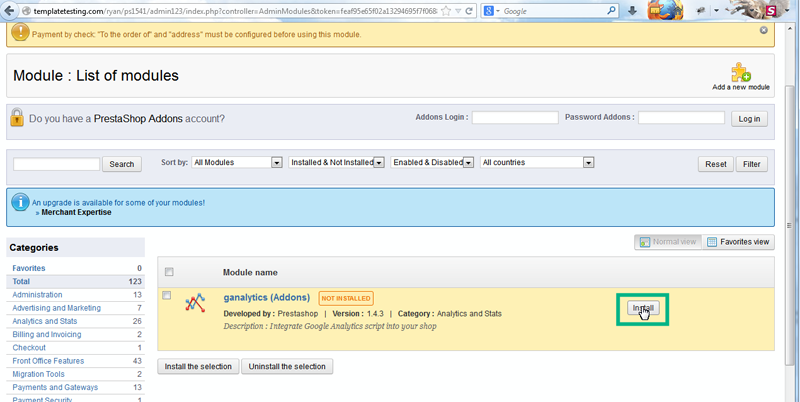Click the NOT INSTALLED status badge

(346, 298)
